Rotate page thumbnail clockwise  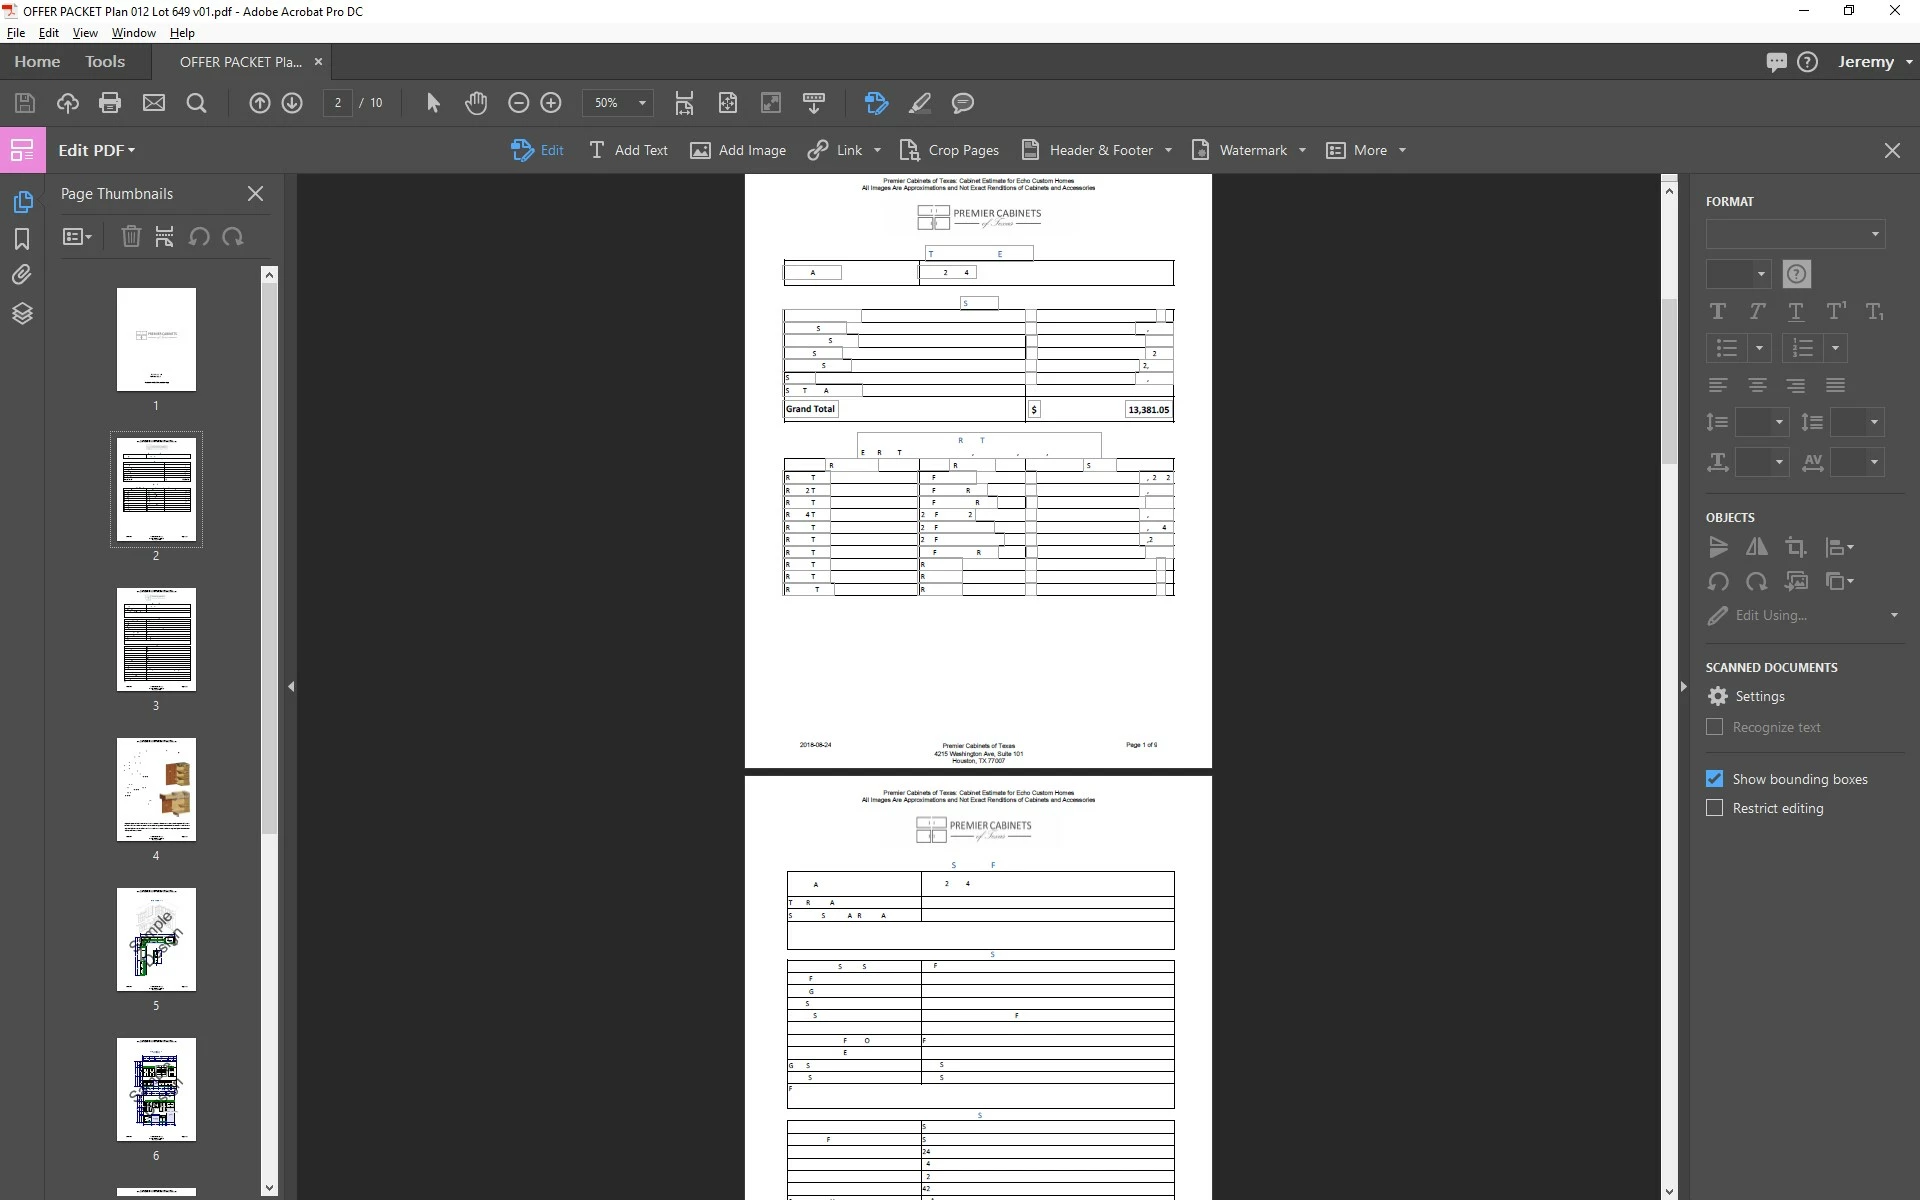tap(233, 237)
